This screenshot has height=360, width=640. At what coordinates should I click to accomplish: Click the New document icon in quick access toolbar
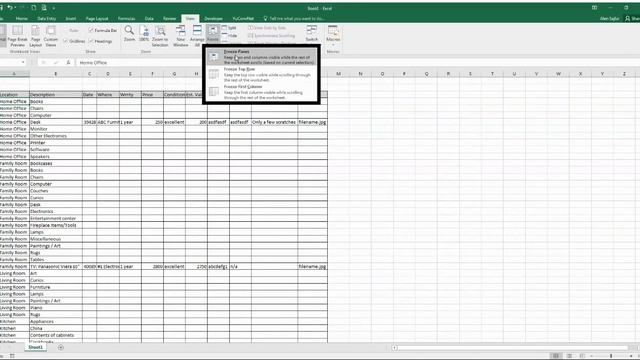(33, 8)
